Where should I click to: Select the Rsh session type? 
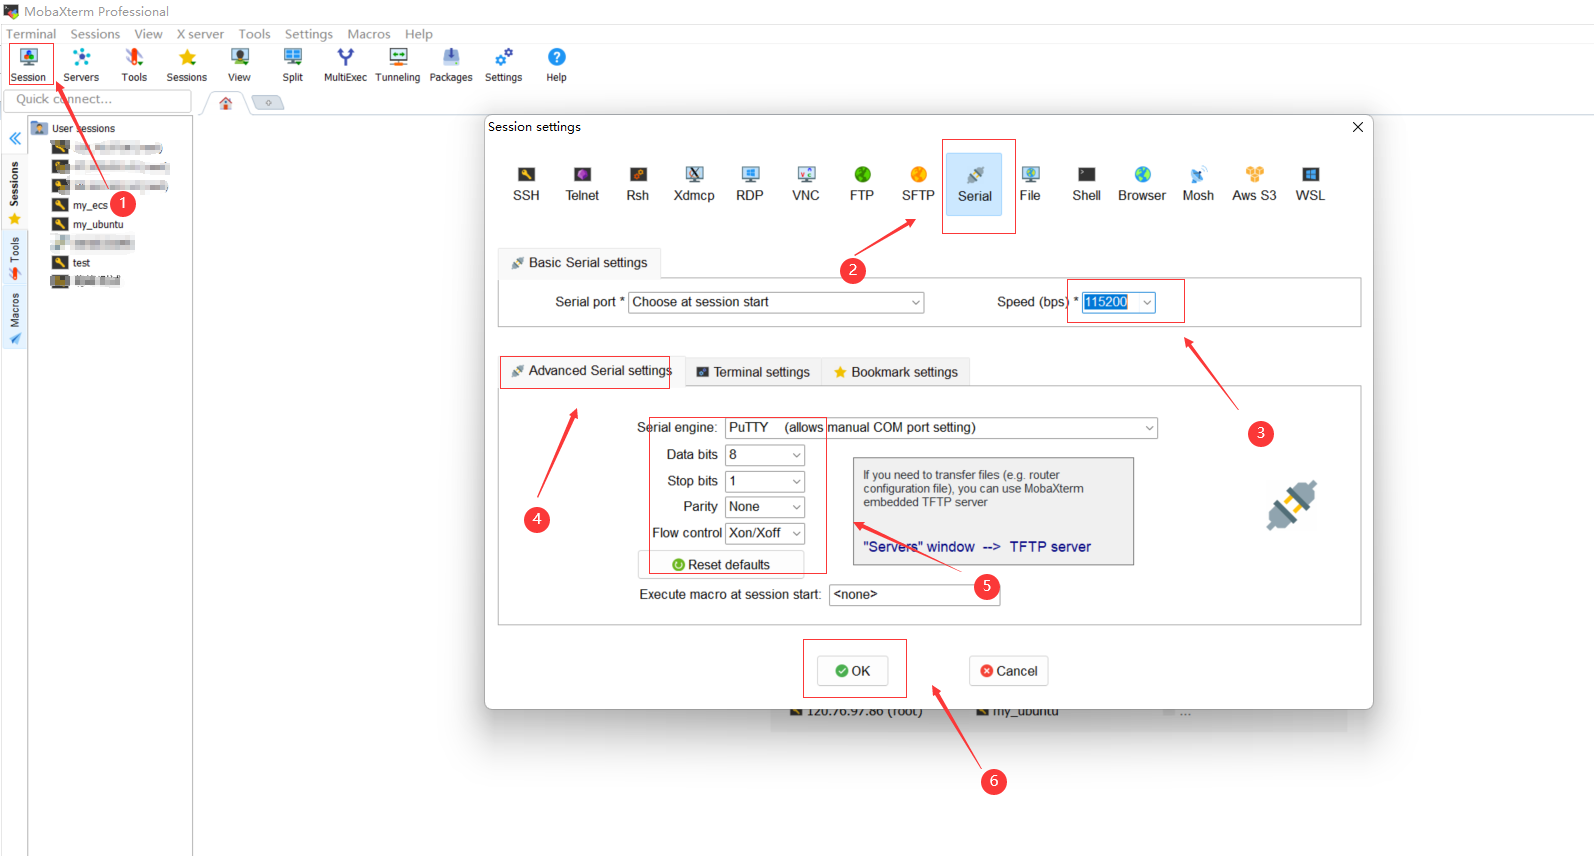click(x=638, y=184)
